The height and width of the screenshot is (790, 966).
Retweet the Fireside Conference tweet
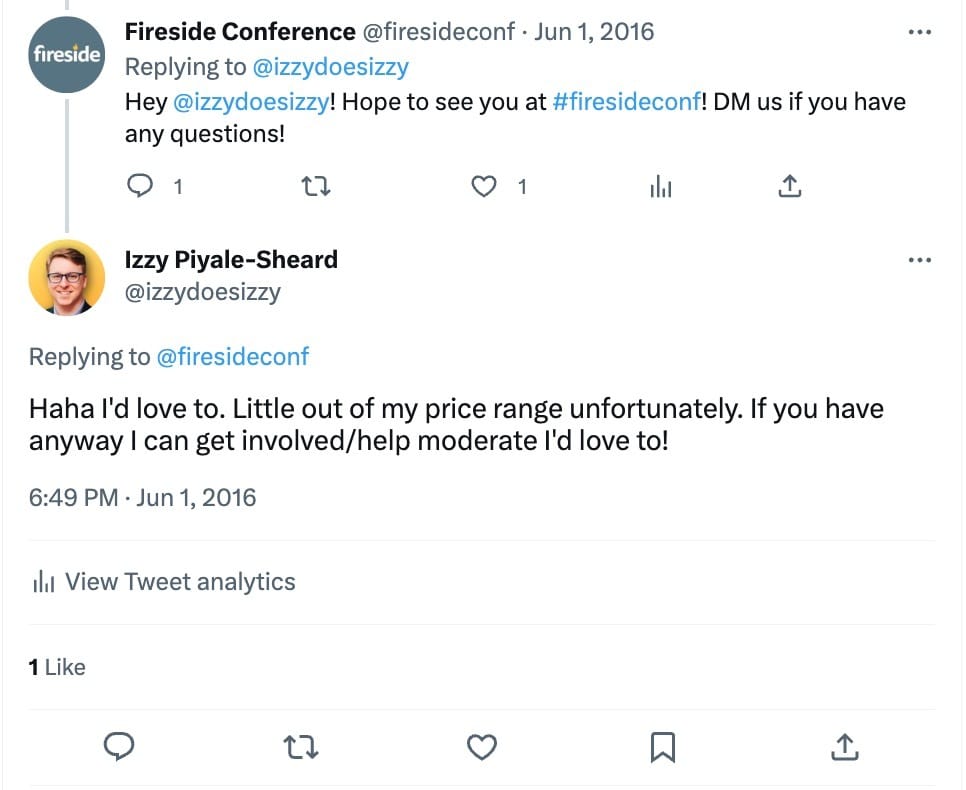(316, 186)
